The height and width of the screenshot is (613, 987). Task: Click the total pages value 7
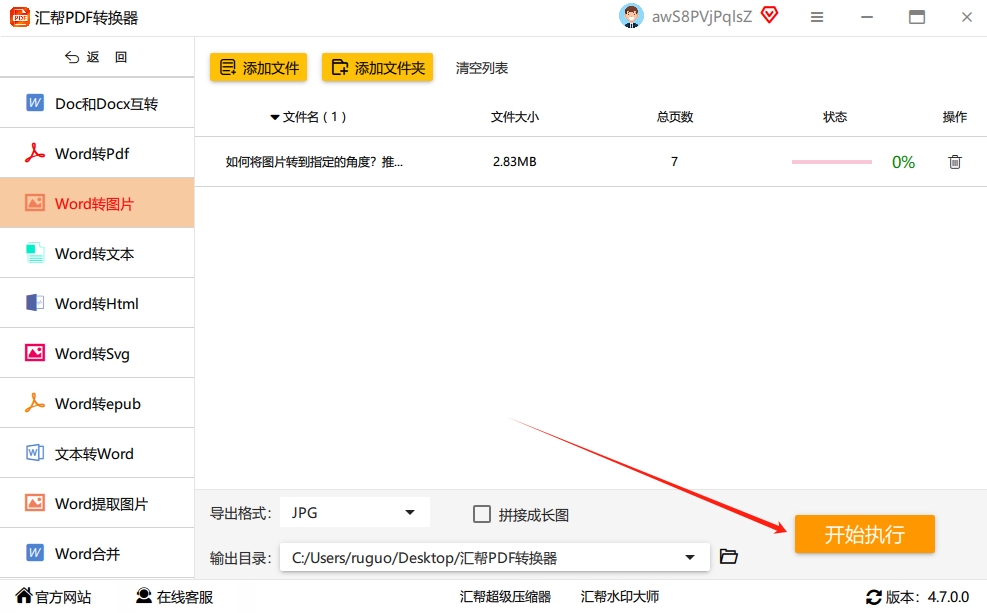point(674,162)
